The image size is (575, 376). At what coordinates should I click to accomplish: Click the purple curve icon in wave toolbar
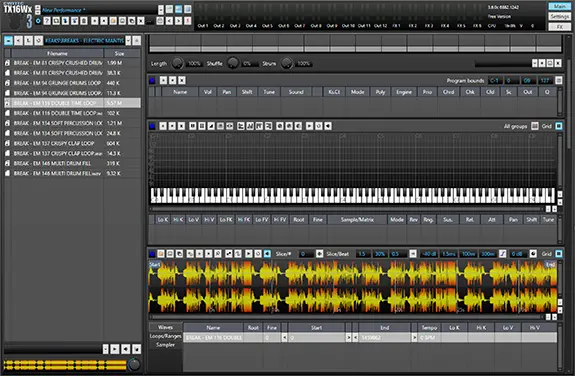coord(502,254)
